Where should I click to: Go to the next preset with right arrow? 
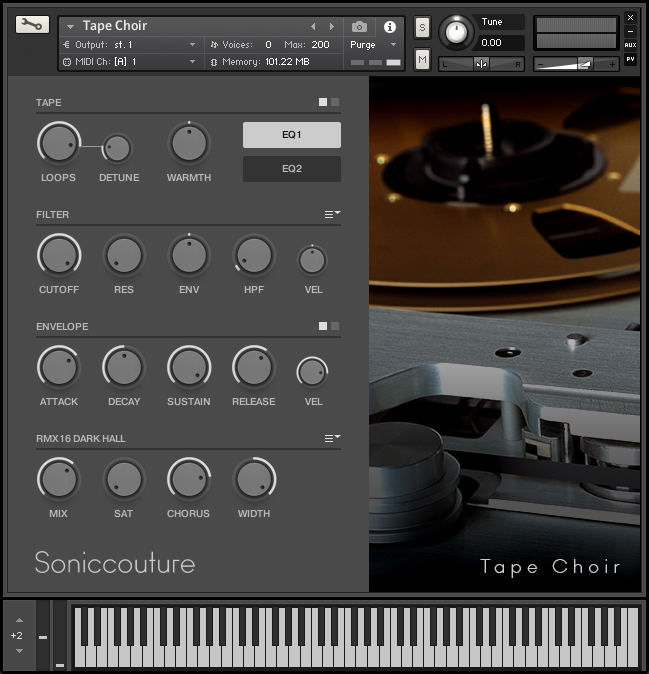(332, 27)
